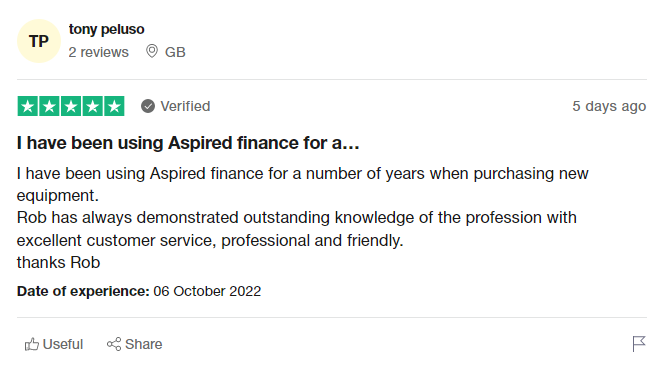The image size is (667, 372).
Task: Click the fourth green rating star
Action: click(92, 106)
